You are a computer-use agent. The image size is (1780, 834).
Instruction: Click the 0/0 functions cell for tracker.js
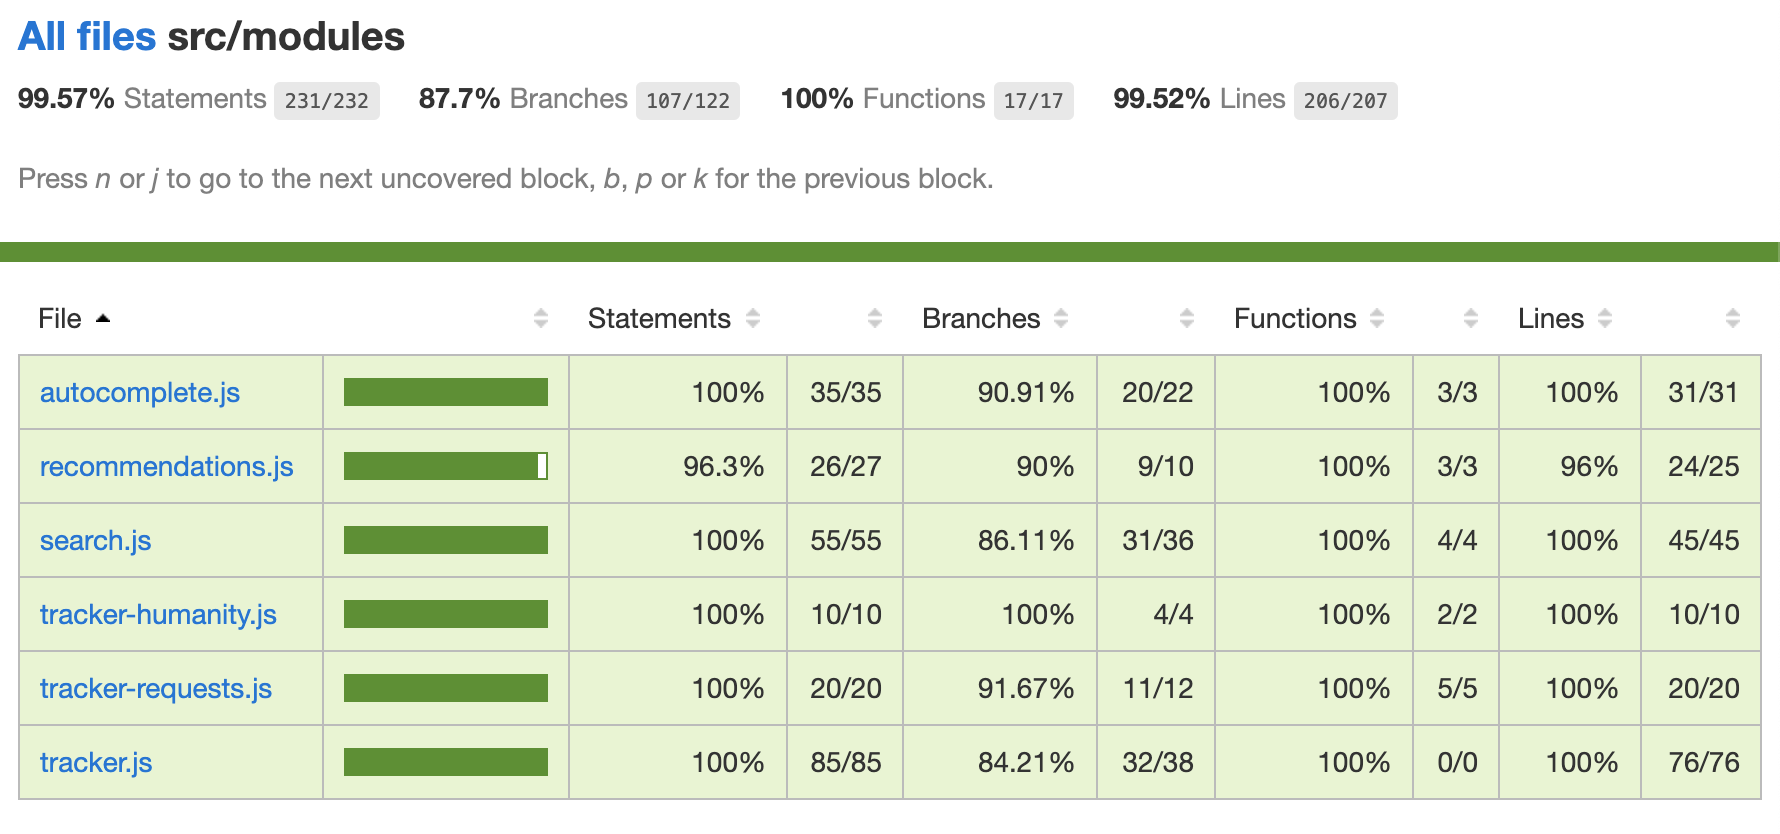[1457, 762]
